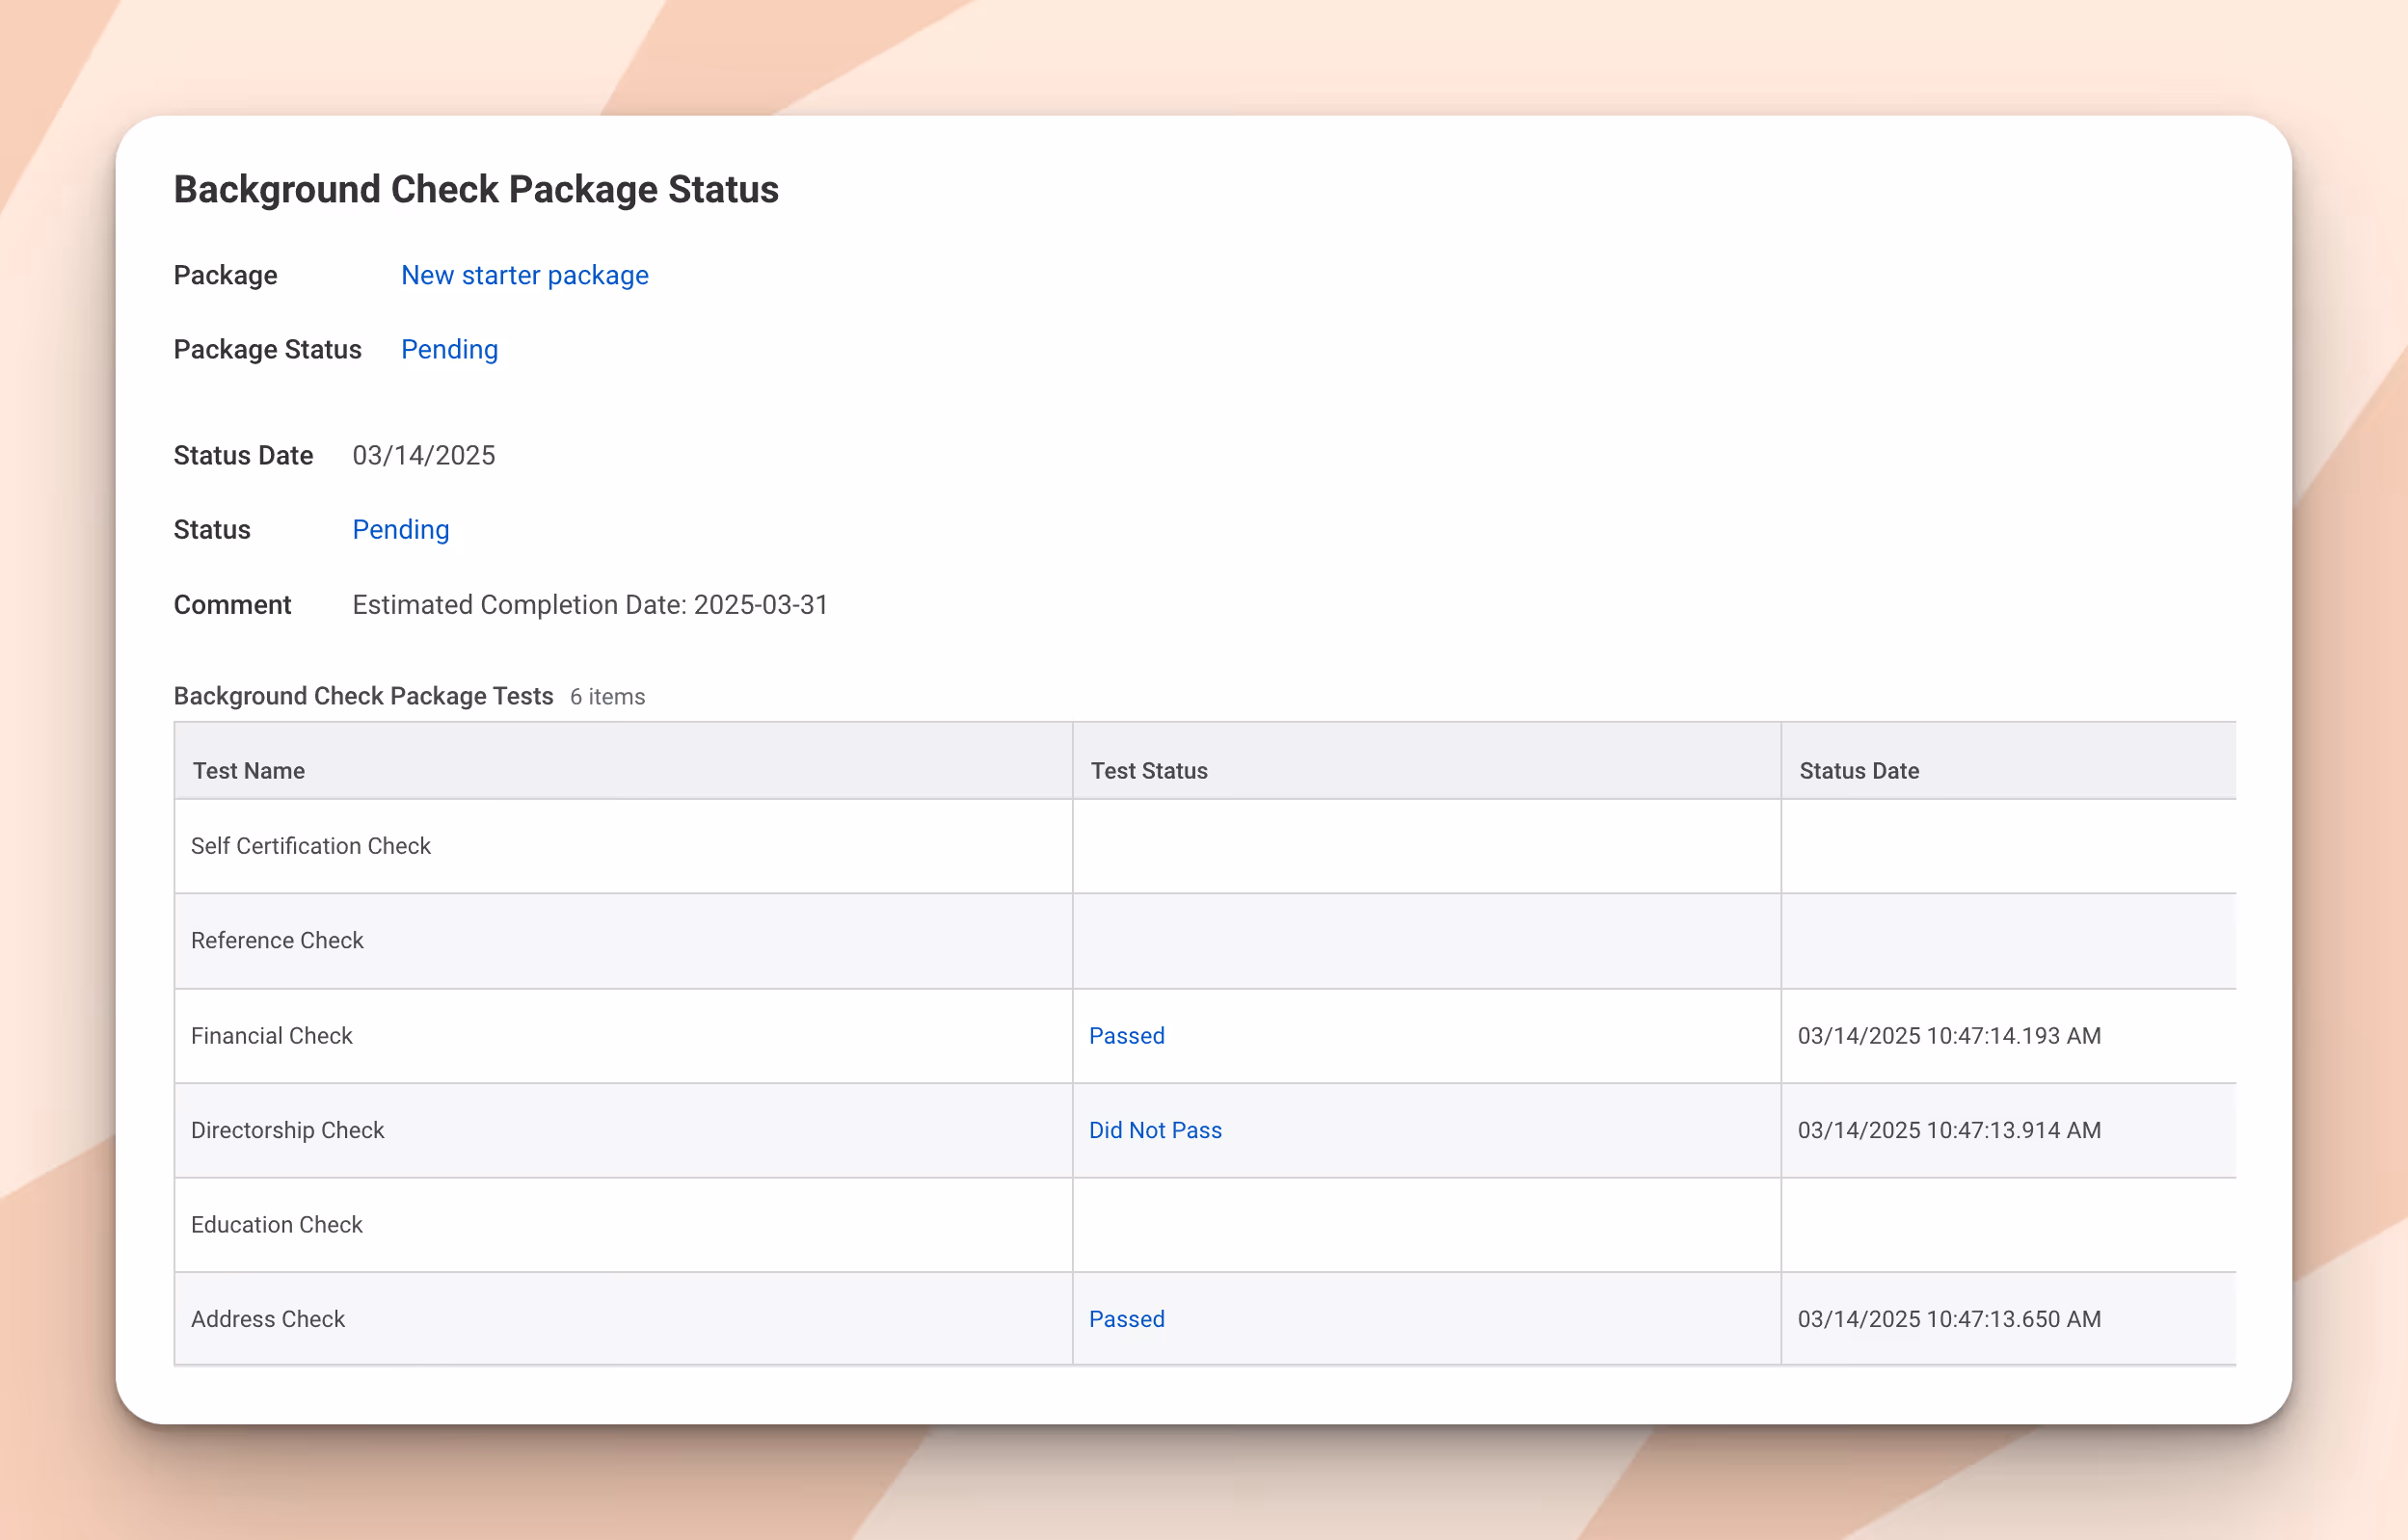Open Directorship Check Did Not Pass link
The height and width of the screenshot is (1540, 2408).
coord(1154,1130)
